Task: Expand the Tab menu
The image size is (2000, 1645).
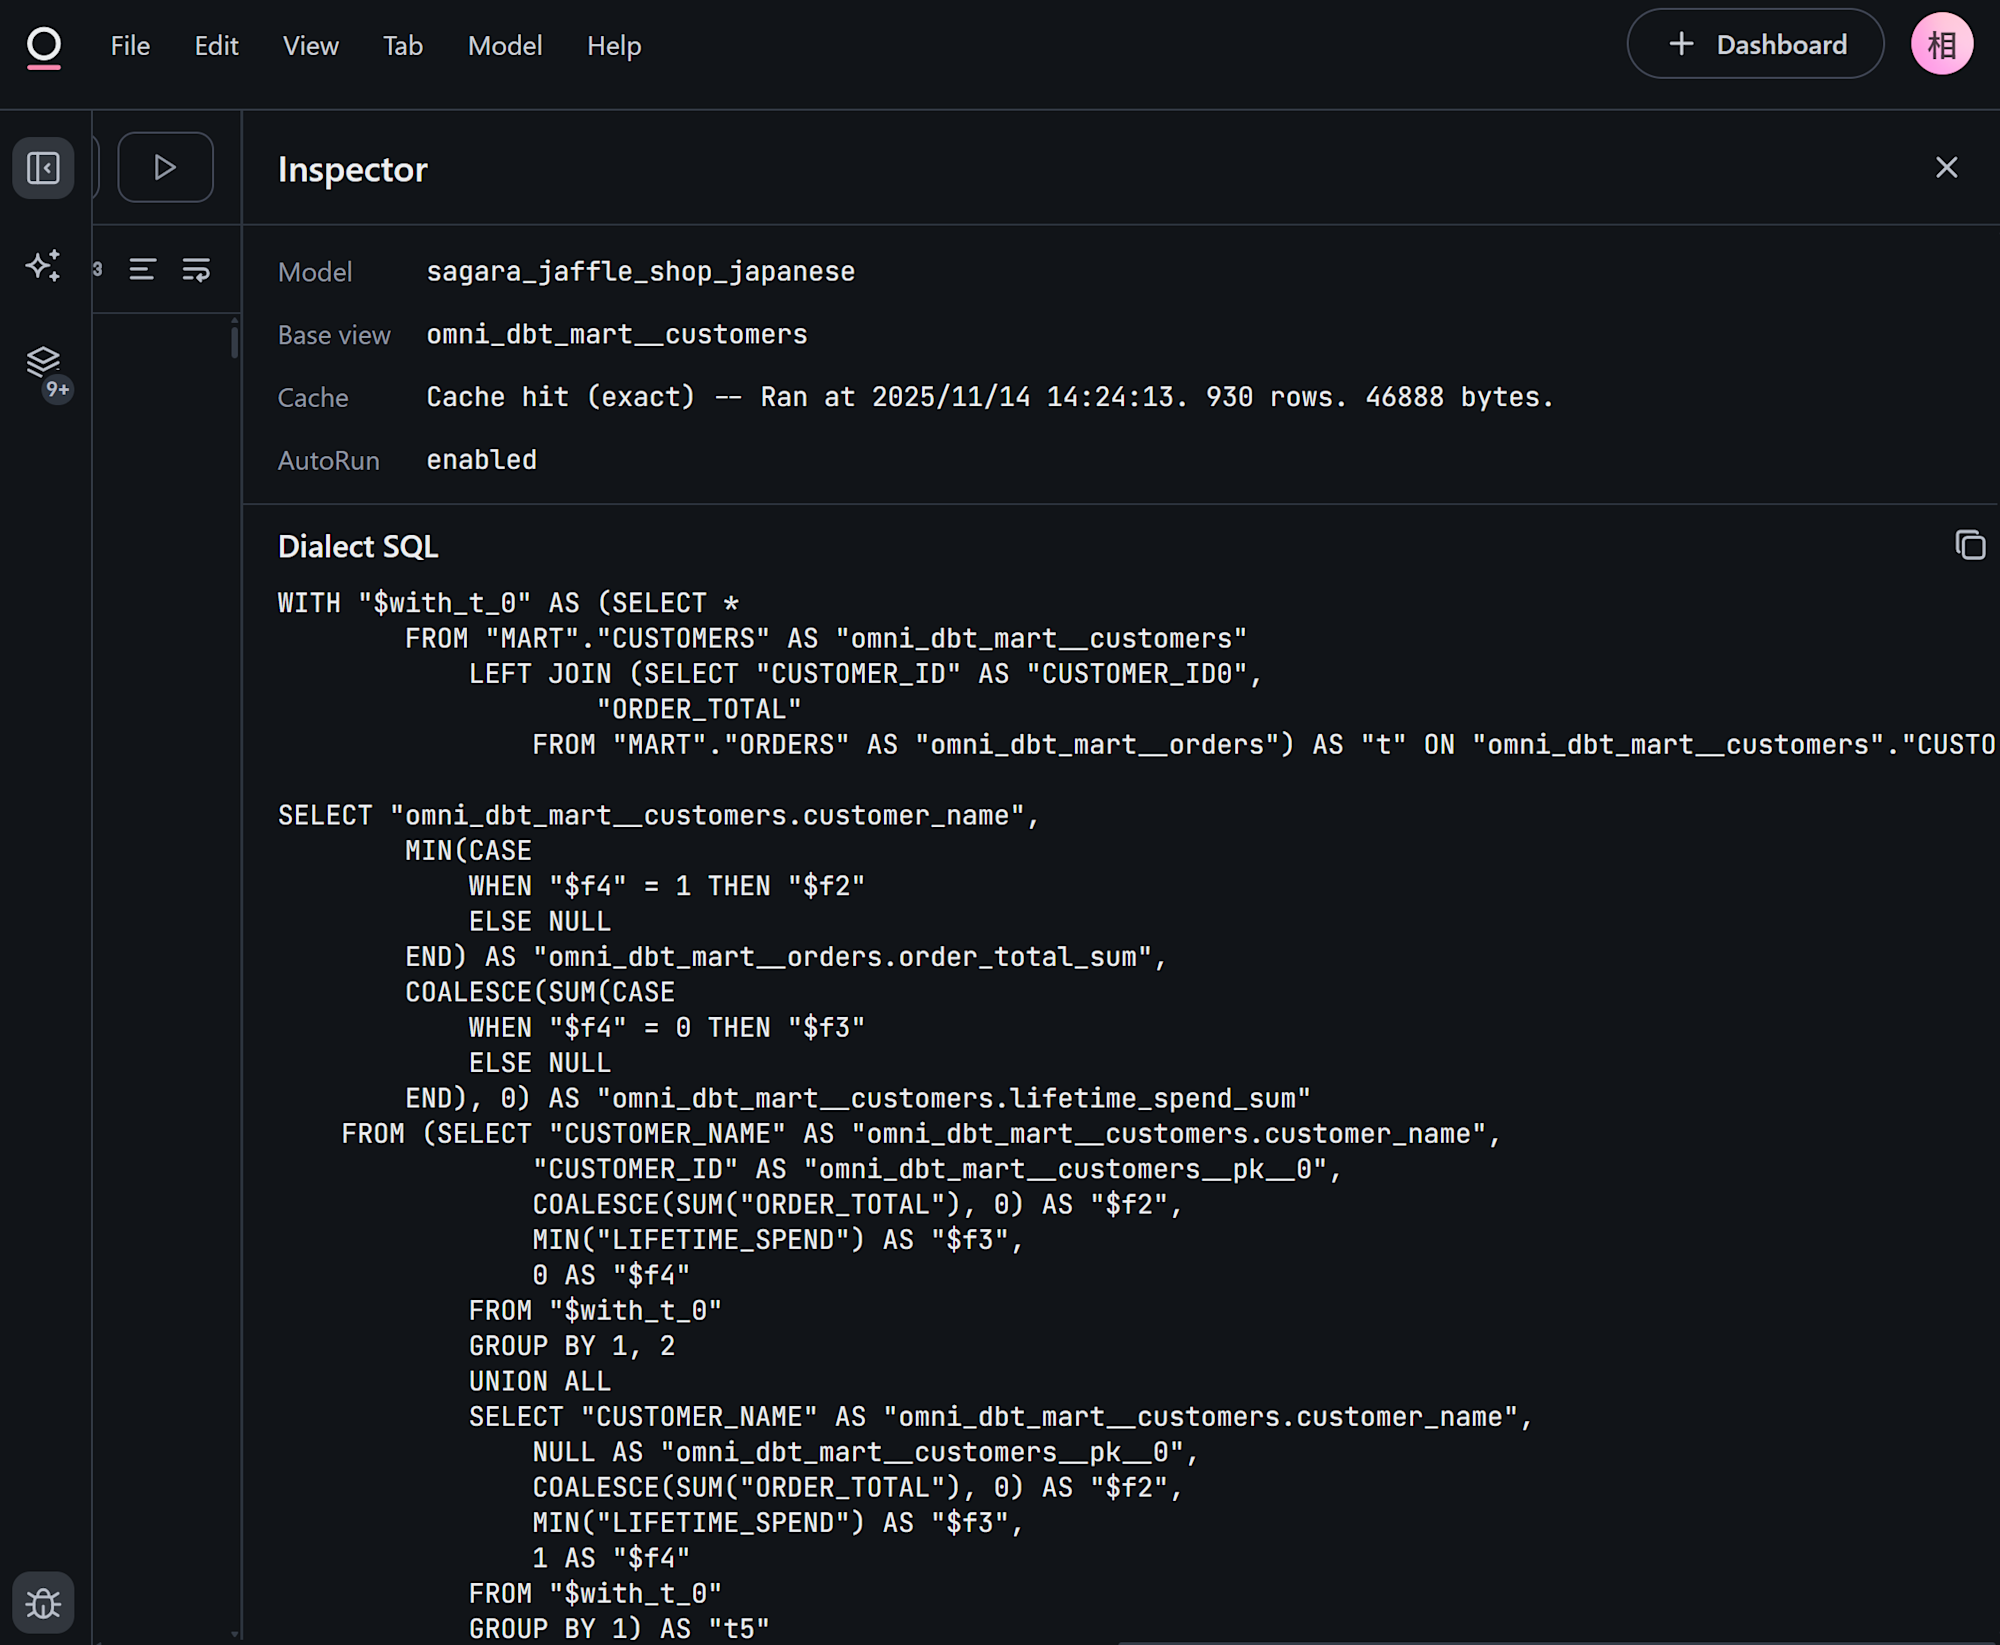Action: [403, 46]
